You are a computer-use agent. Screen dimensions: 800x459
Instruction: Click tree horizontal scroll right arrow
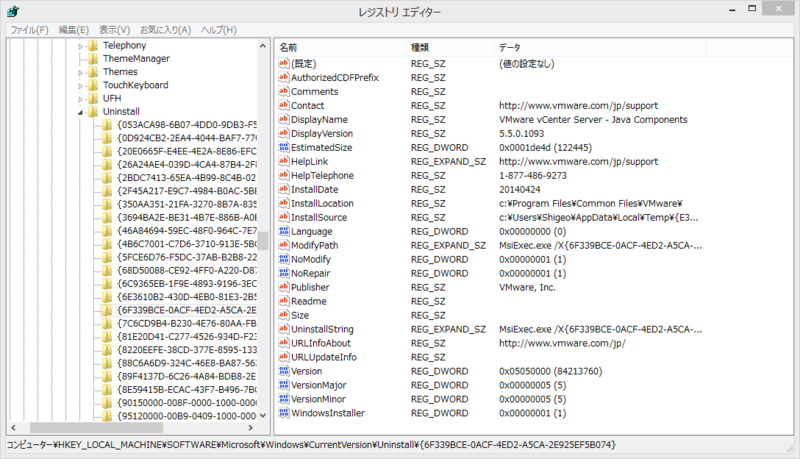click(x=251, y=427)
